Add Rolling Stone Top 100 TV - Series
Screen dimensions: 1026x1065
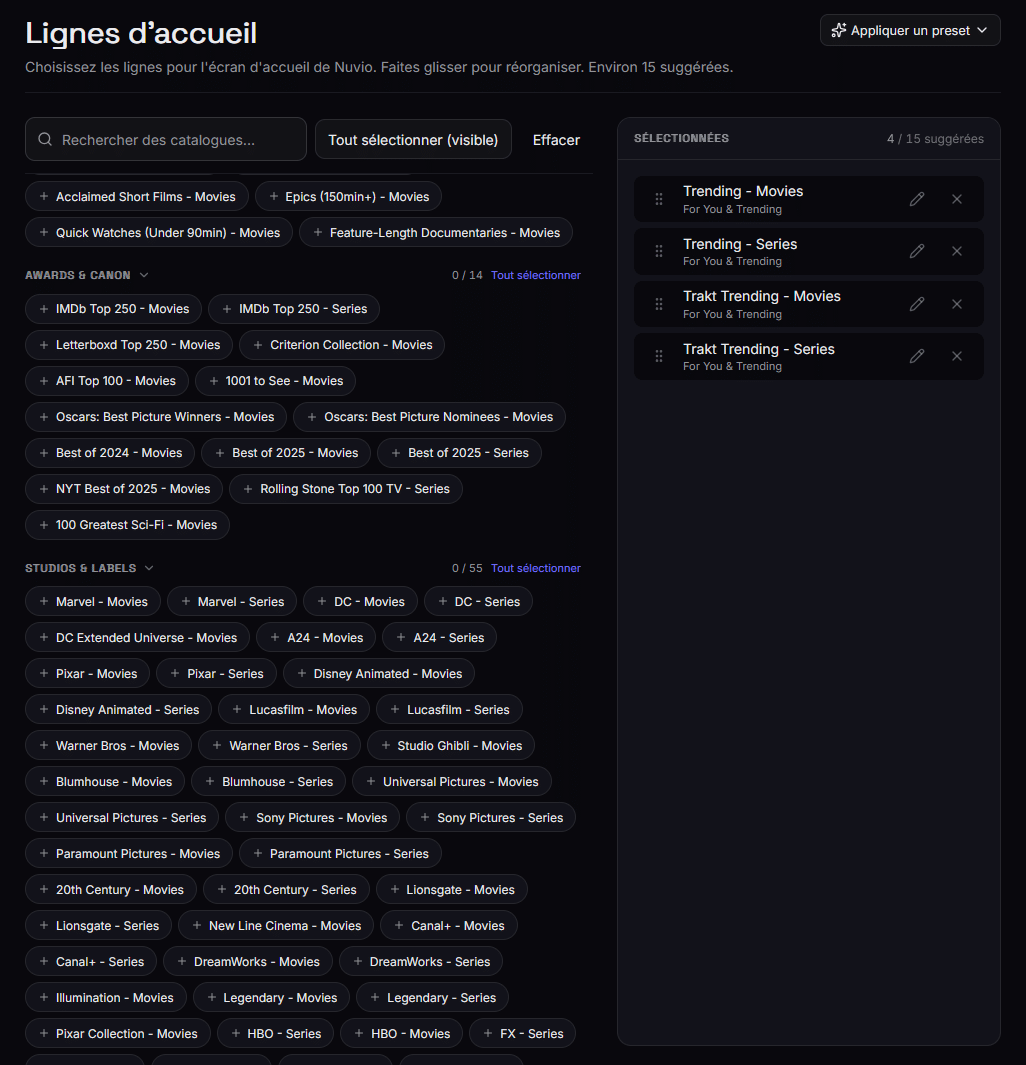click(346, 489)
